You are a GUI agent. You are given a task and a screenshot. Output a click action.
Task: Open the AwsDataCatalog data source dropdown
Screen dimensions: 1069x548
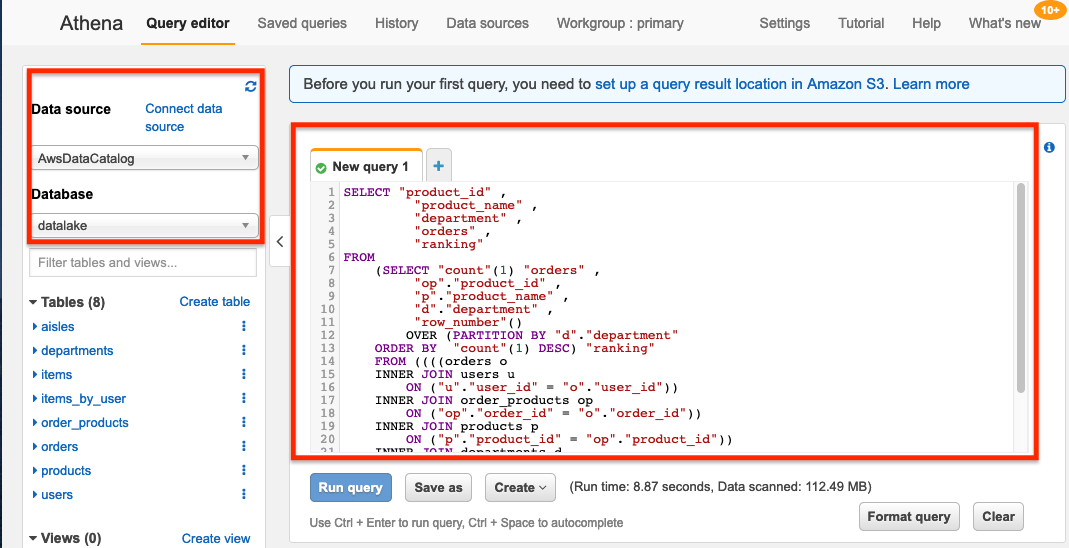[x=144, y=158]
